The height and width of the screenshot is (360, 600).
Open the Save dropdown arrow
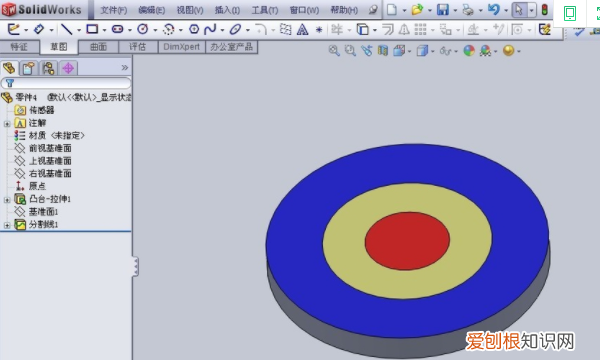[x=455, y=10]
